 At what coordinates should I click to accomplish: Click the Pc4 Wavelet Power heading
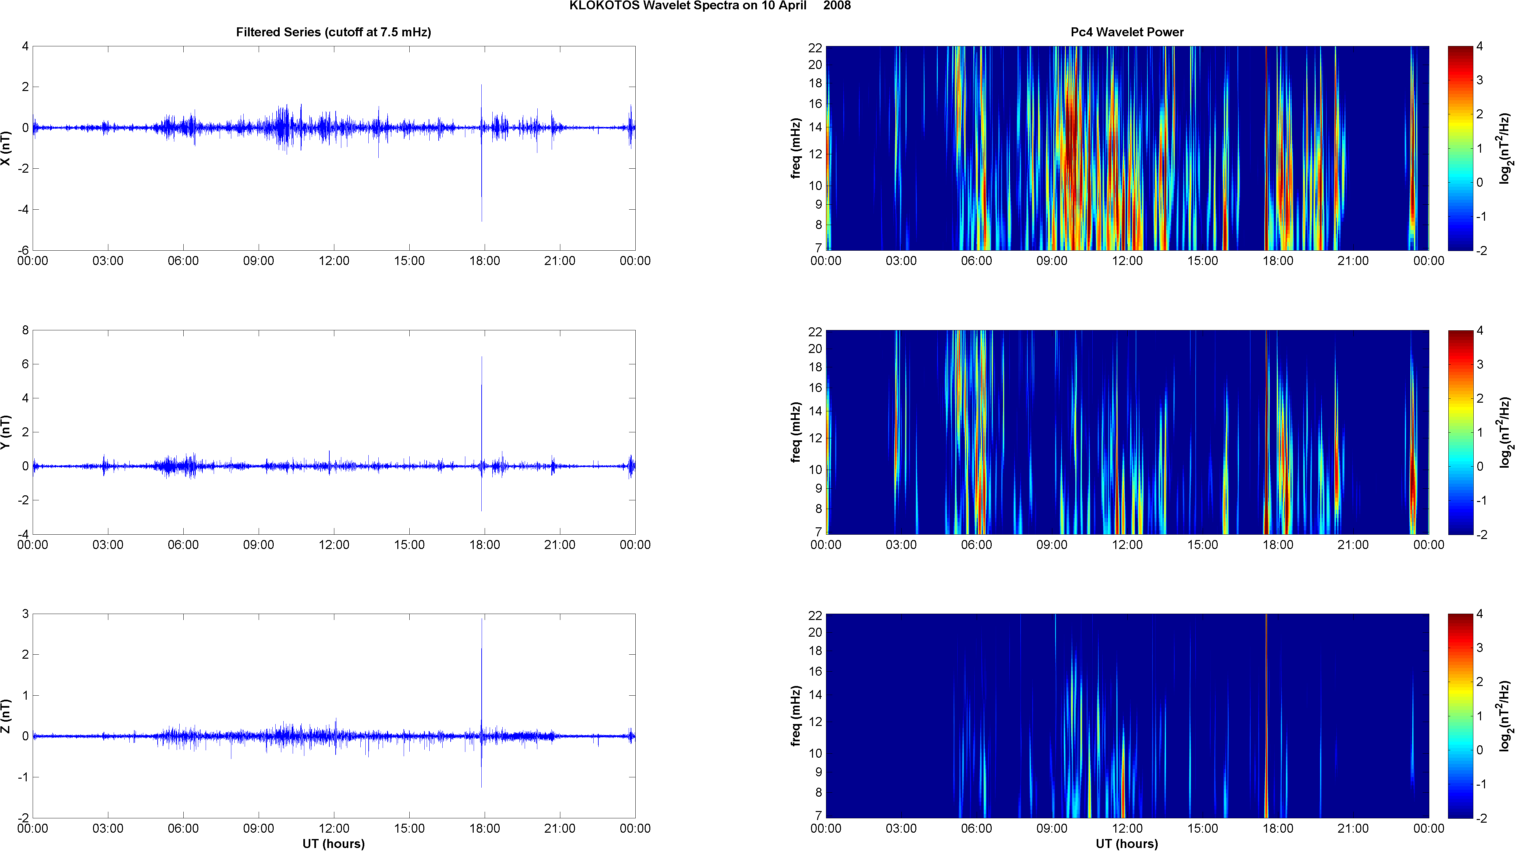coord(1126,32)
